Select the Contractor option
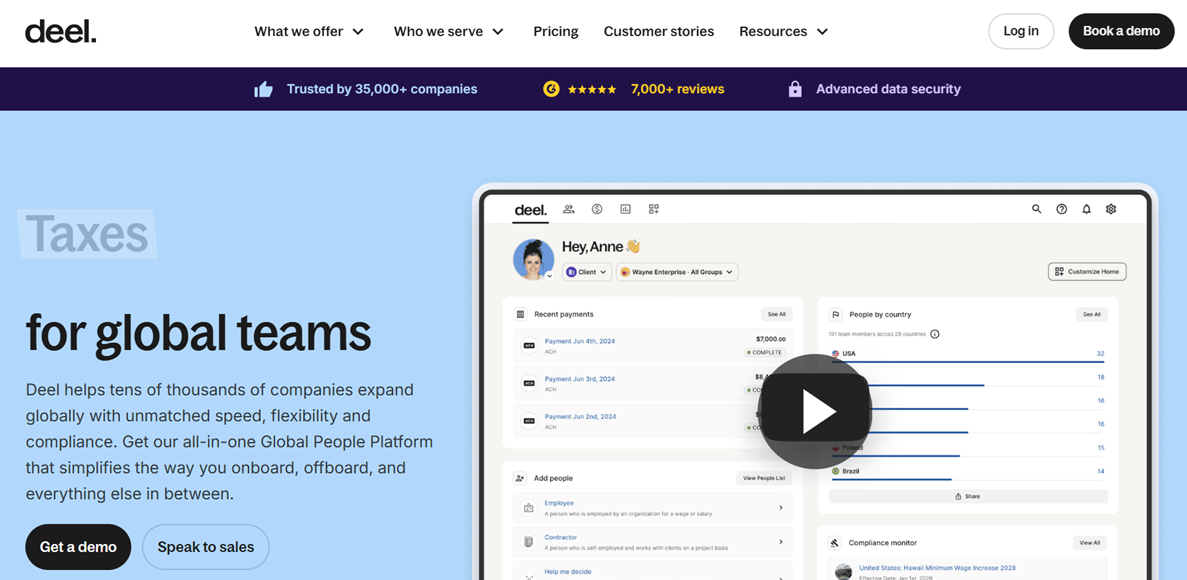 tap(653, 542)
